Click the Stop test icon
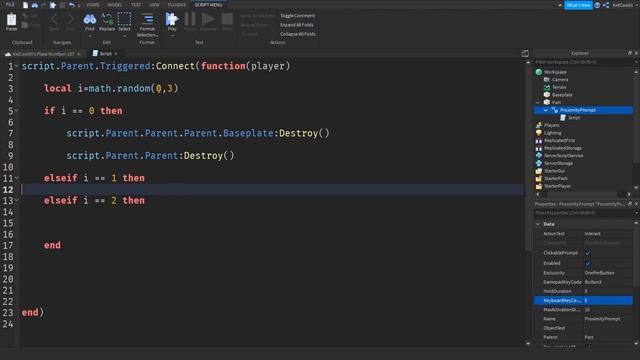Image resolution: width=640 pixels, height=360 pixels. pos(227,19)
